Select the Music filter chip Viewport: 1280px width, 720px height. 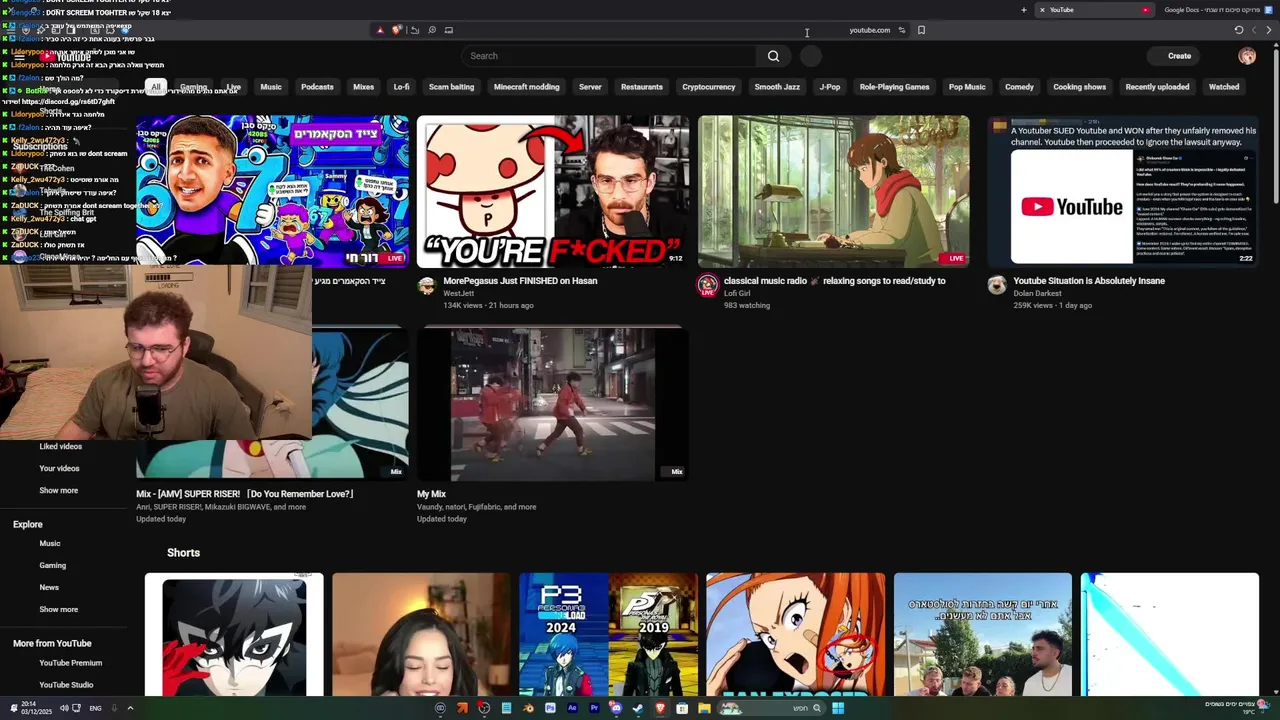click(271, 87)
